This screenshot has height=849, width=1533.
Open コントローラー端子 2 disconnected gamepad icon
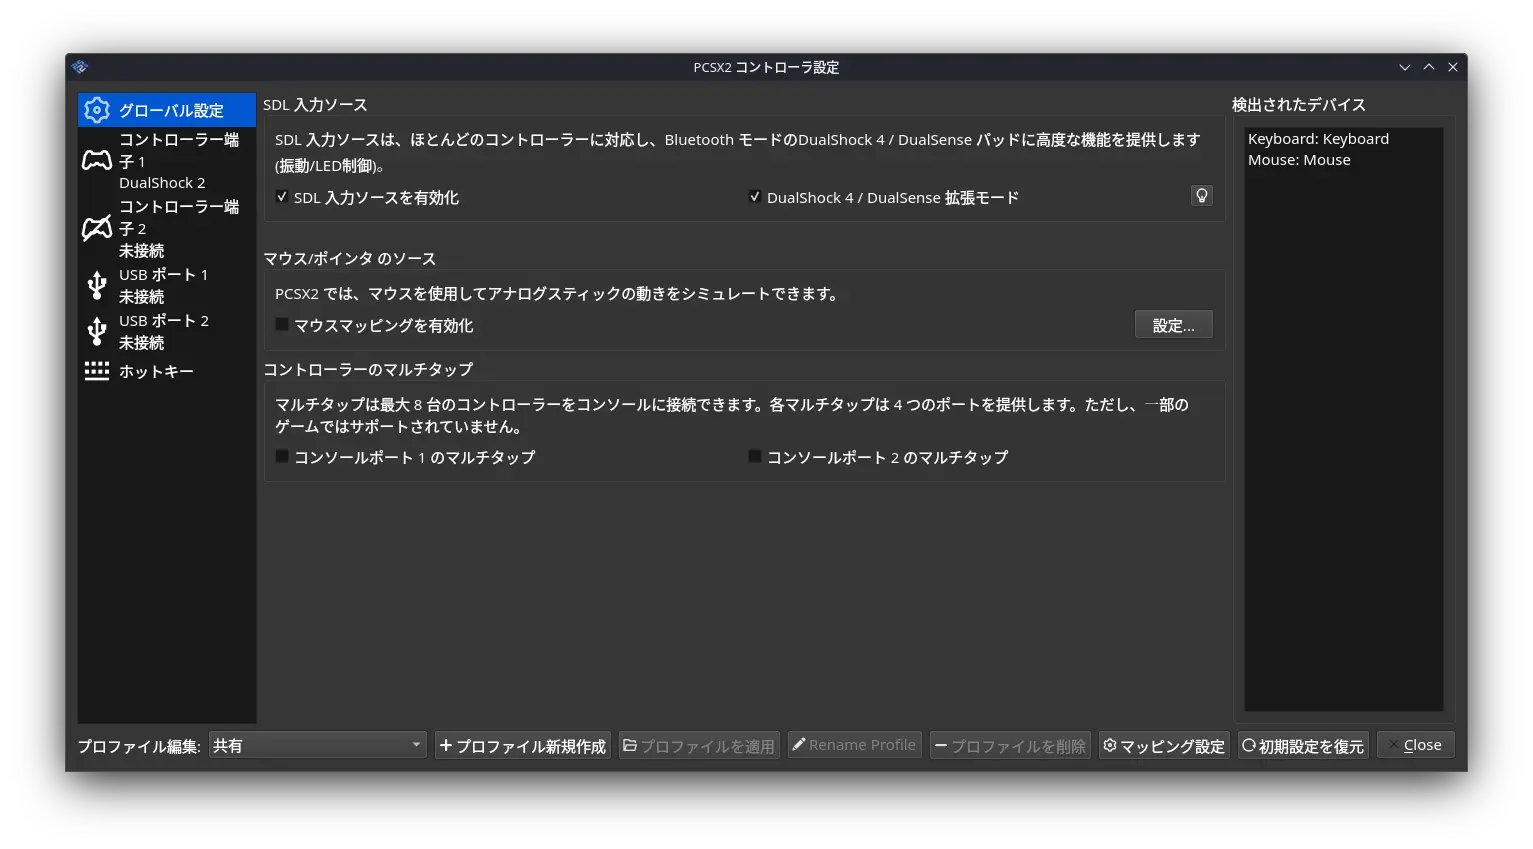tap(97, 228)
